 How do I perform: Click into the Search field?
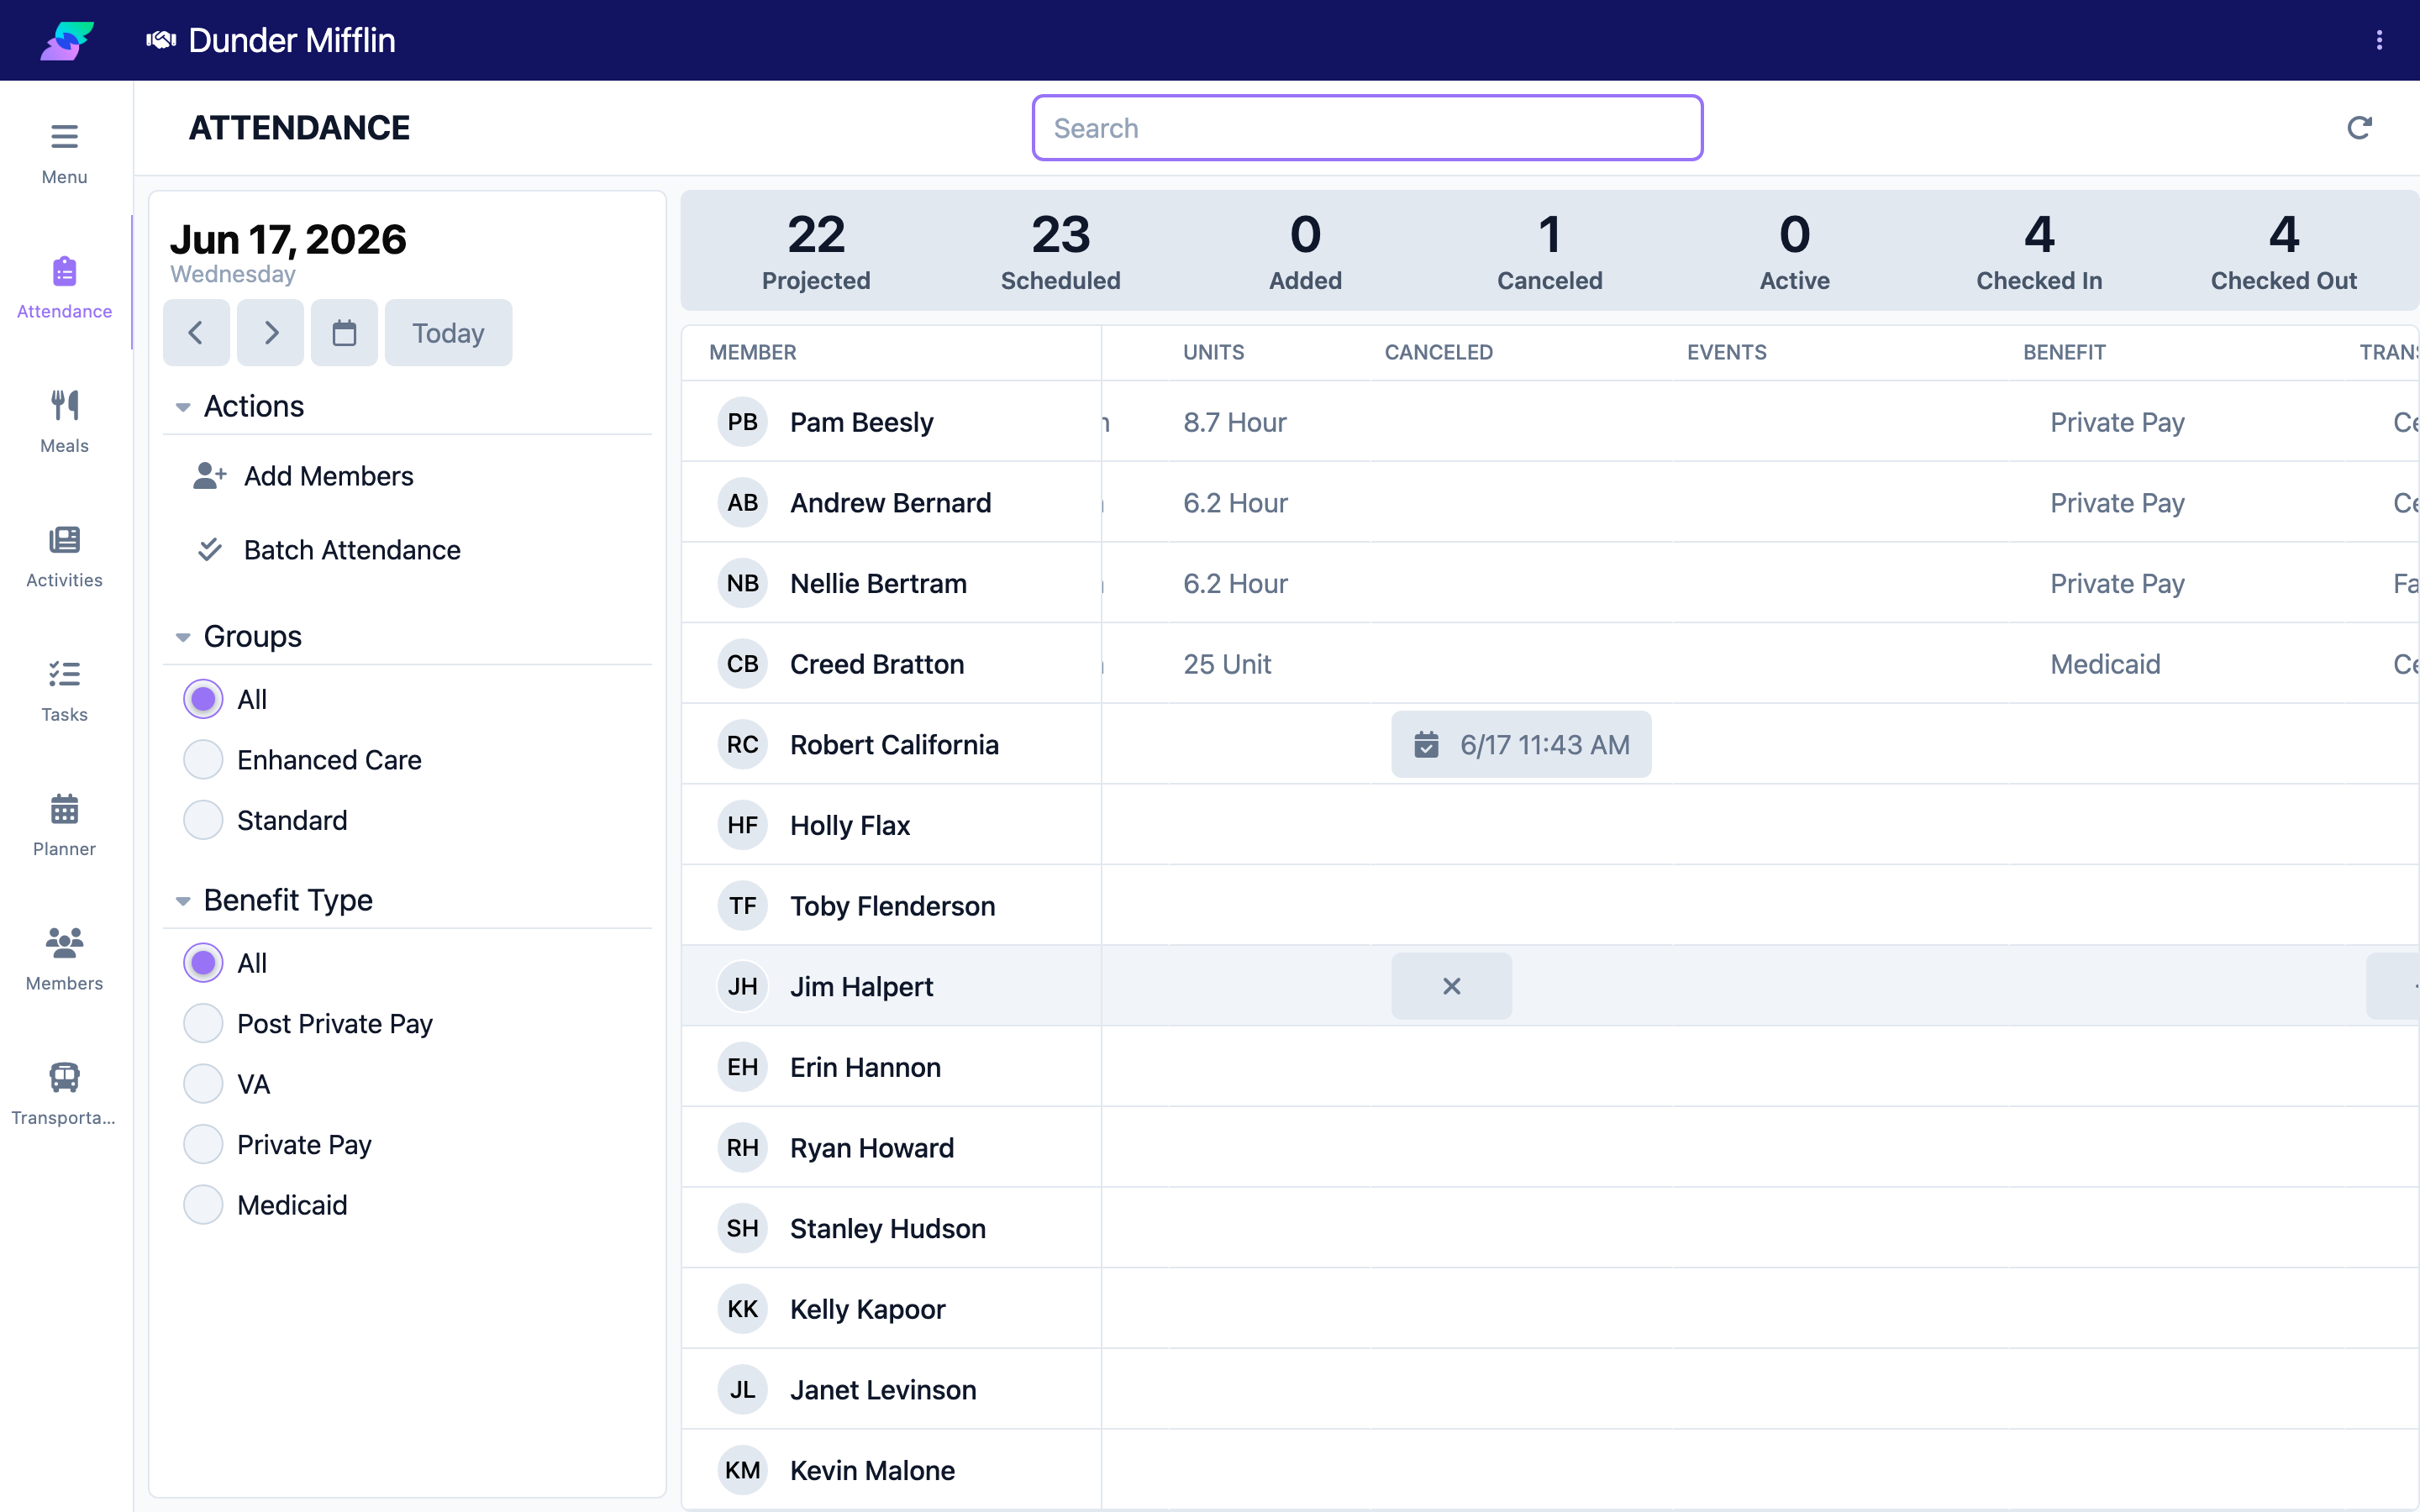[1367, 128]
